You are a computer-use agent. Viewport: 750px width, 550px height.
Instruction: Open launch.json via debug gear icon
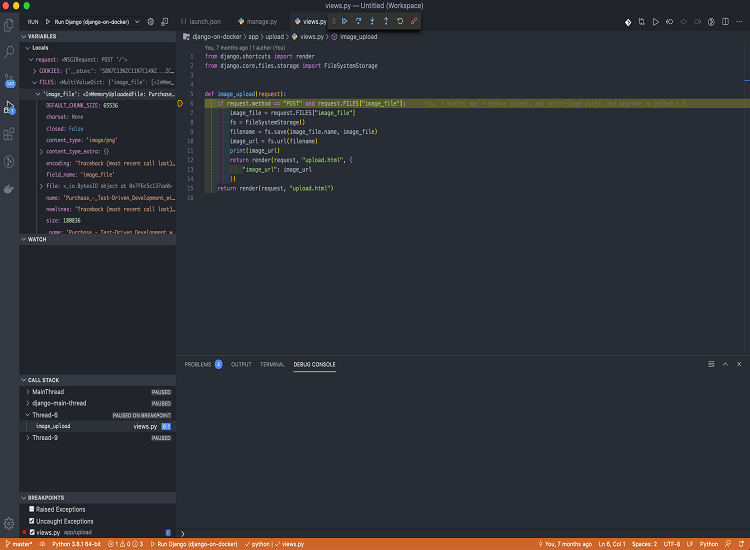click(x=151, y=21)
